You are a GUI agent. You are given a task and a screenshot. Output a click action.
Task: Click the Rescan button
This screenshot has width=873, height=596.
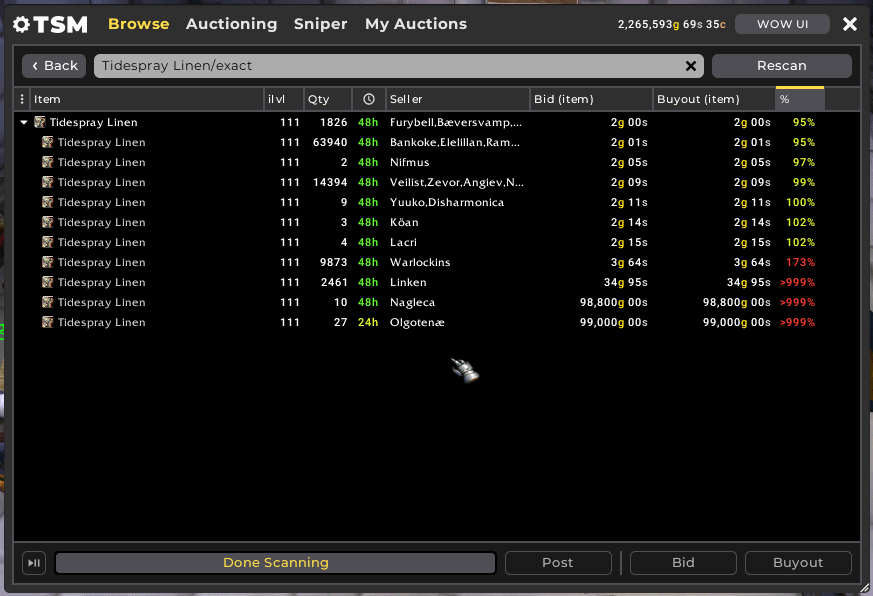(782, 66)
